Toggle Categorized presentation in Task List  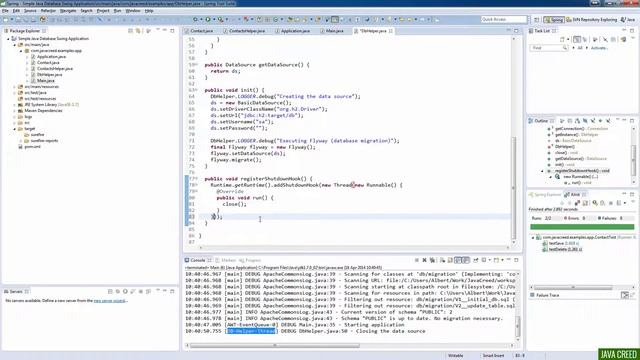point(577,40)
